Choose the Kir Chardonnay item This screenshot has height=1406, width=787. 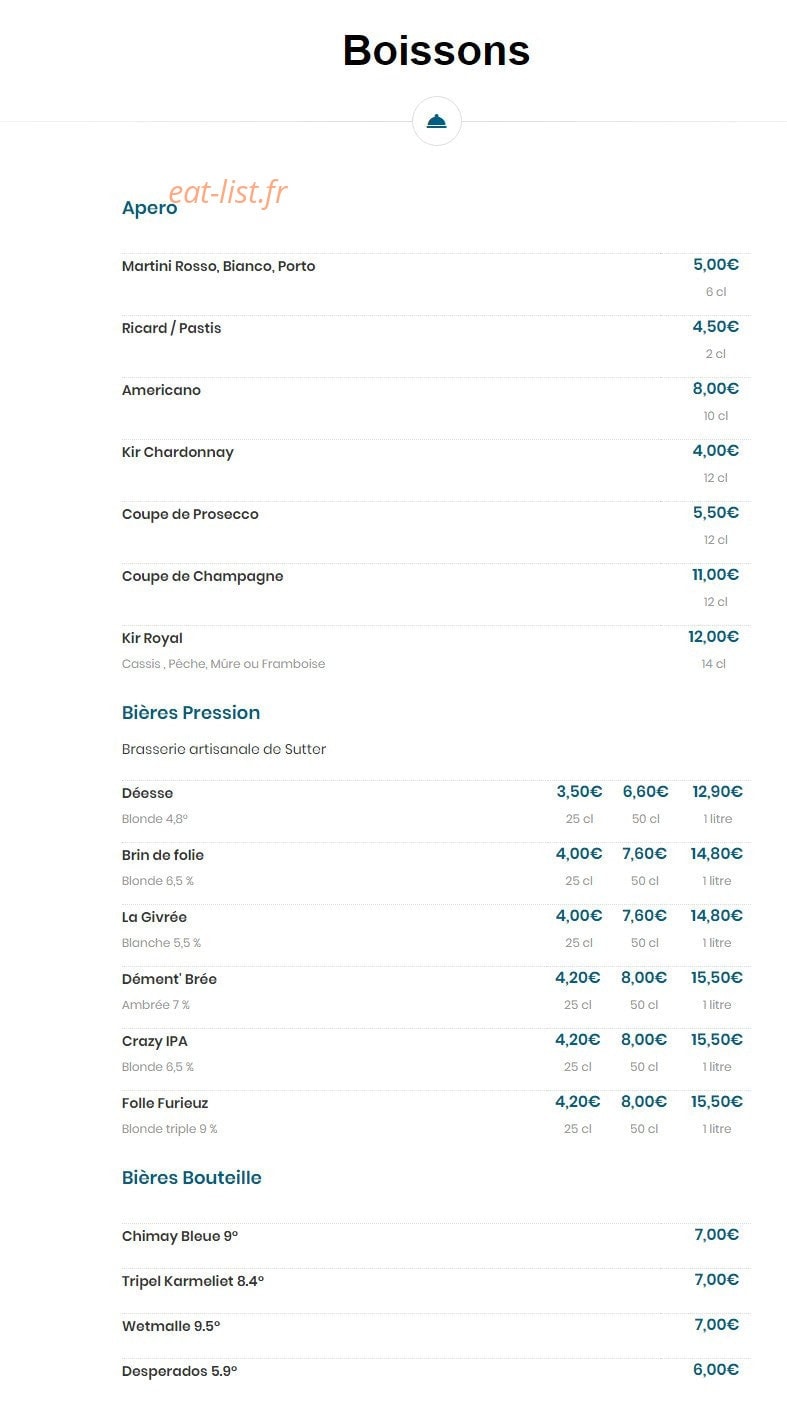point(178,452)
